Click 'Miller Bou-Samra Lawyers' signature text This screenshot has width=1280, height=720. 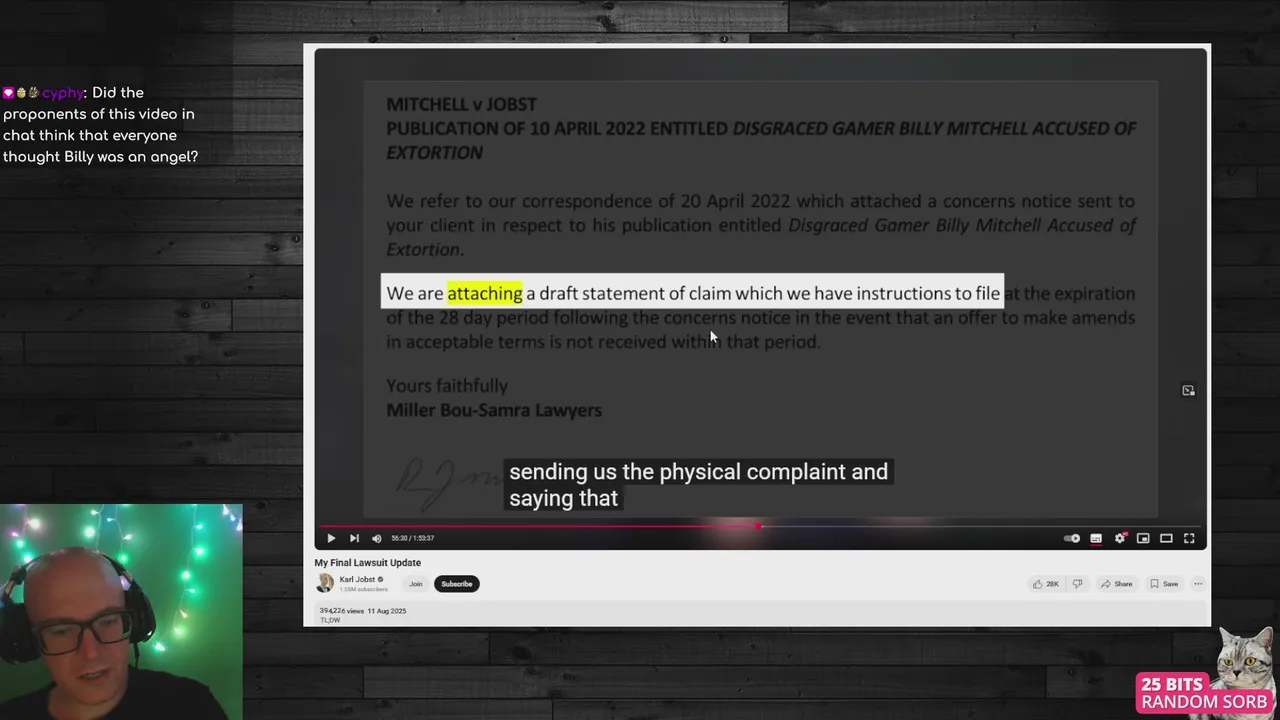click(494, 410)
